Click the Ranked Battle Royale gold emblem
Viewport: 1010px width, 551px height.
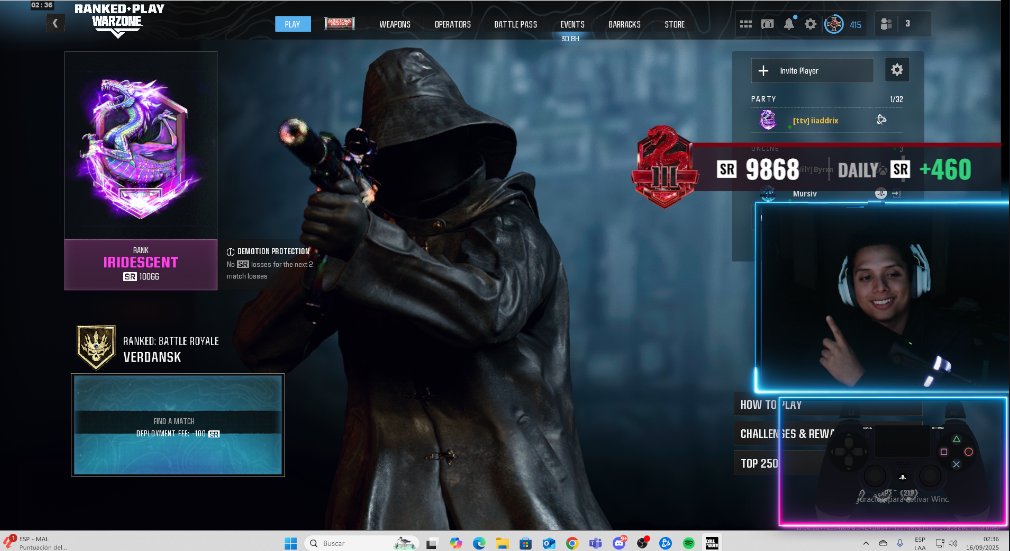click(x=96, y=347)
